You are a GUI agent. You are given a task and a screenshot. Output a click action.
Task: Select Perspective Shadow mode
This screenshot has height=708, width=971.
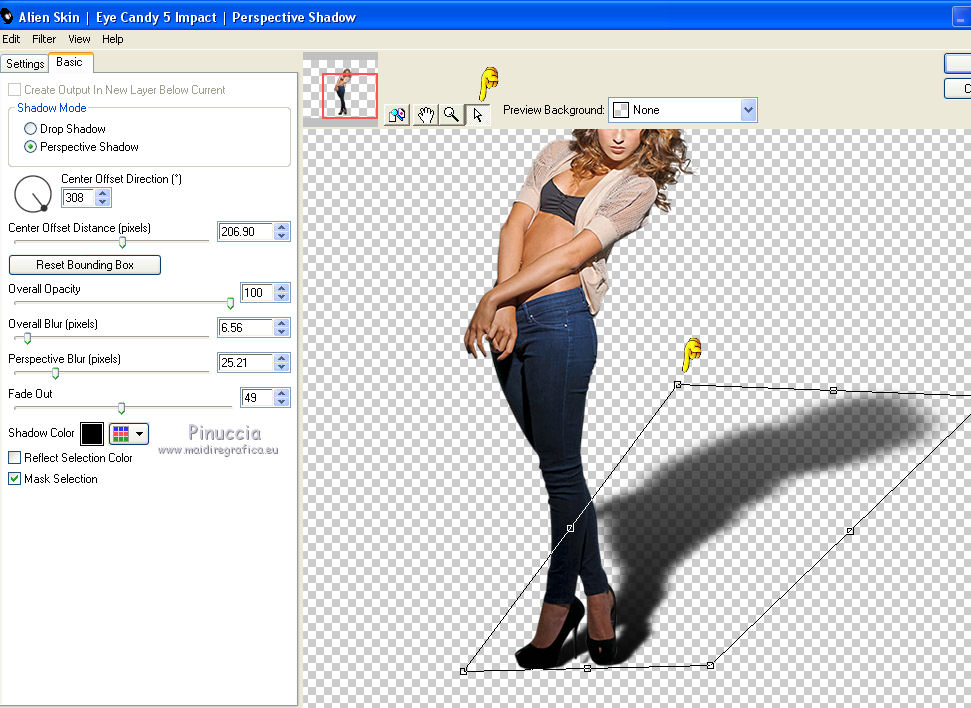[x=30, y=147]
